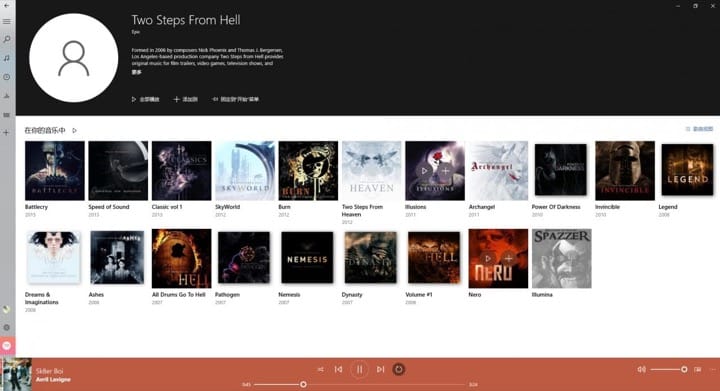Screen dimensions: 720x391
Task: Open My Music via music note icon
Action: point(6,58)
